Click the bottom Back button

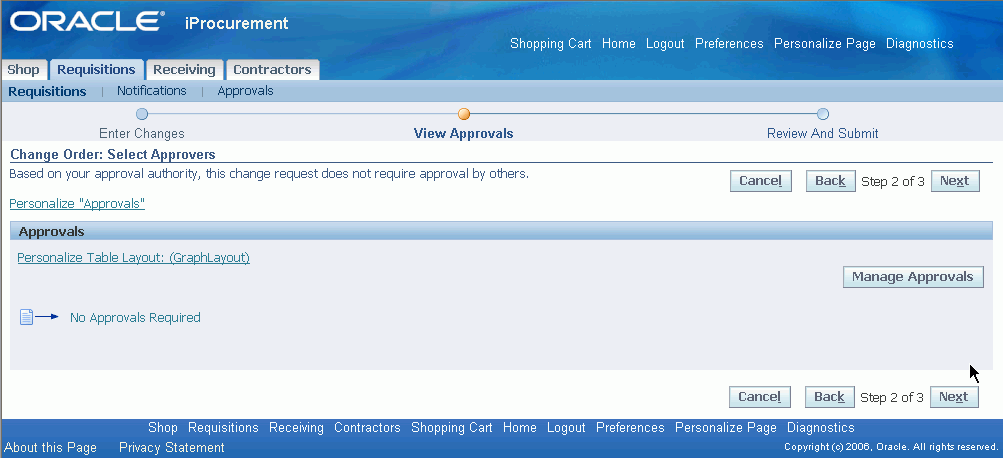point(830,397)
